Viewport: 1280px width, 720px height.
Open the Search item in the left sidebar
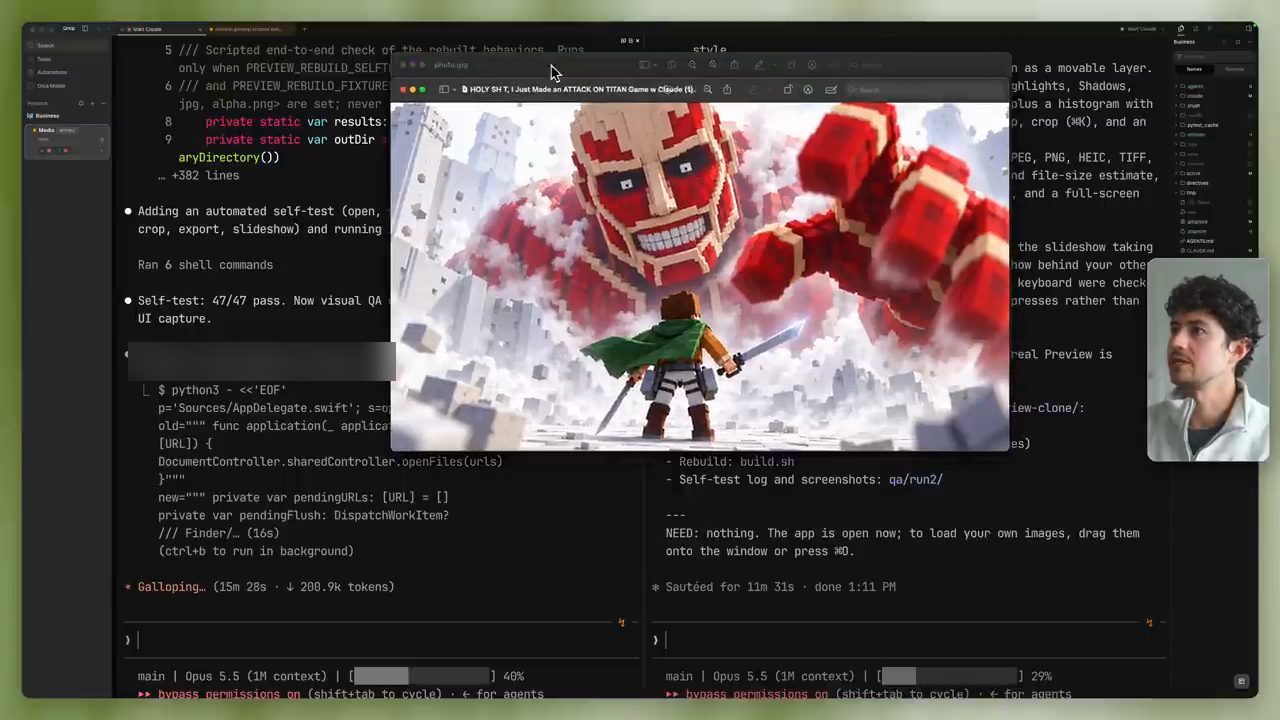67,46
